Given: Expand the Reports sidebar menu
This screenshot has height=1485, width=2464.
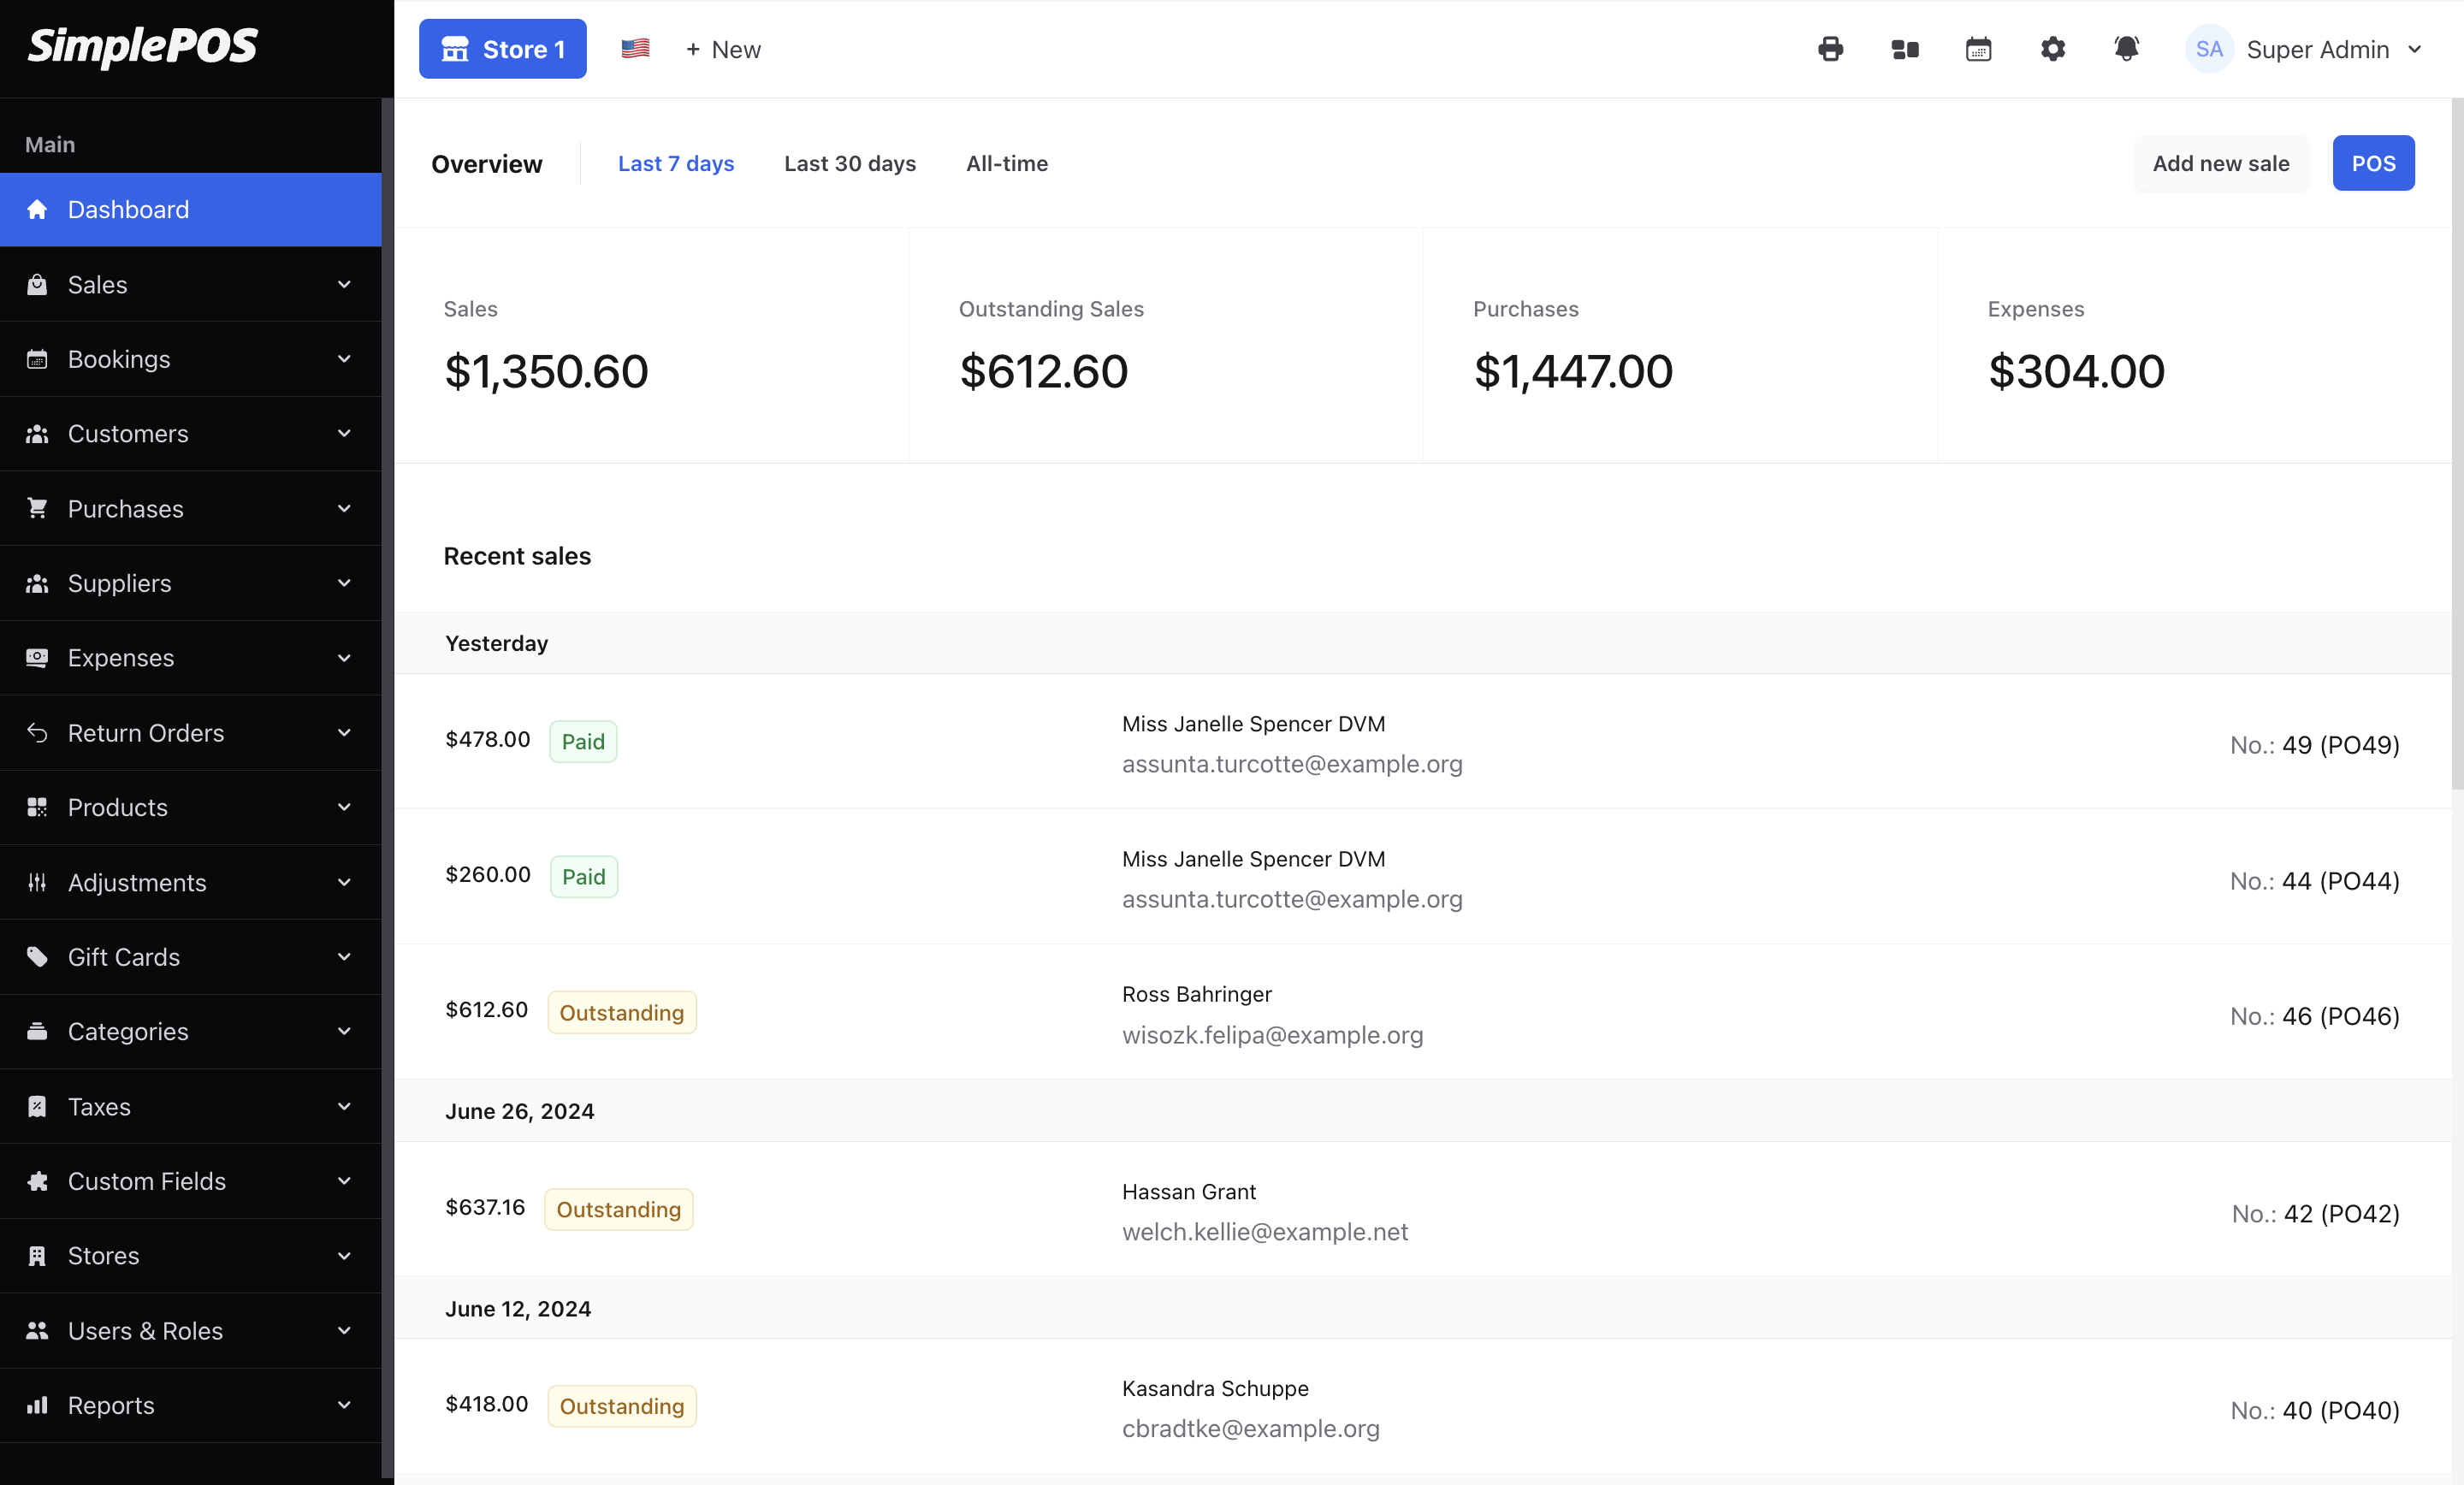Looking at the screenshot, I should (190, 1405).
